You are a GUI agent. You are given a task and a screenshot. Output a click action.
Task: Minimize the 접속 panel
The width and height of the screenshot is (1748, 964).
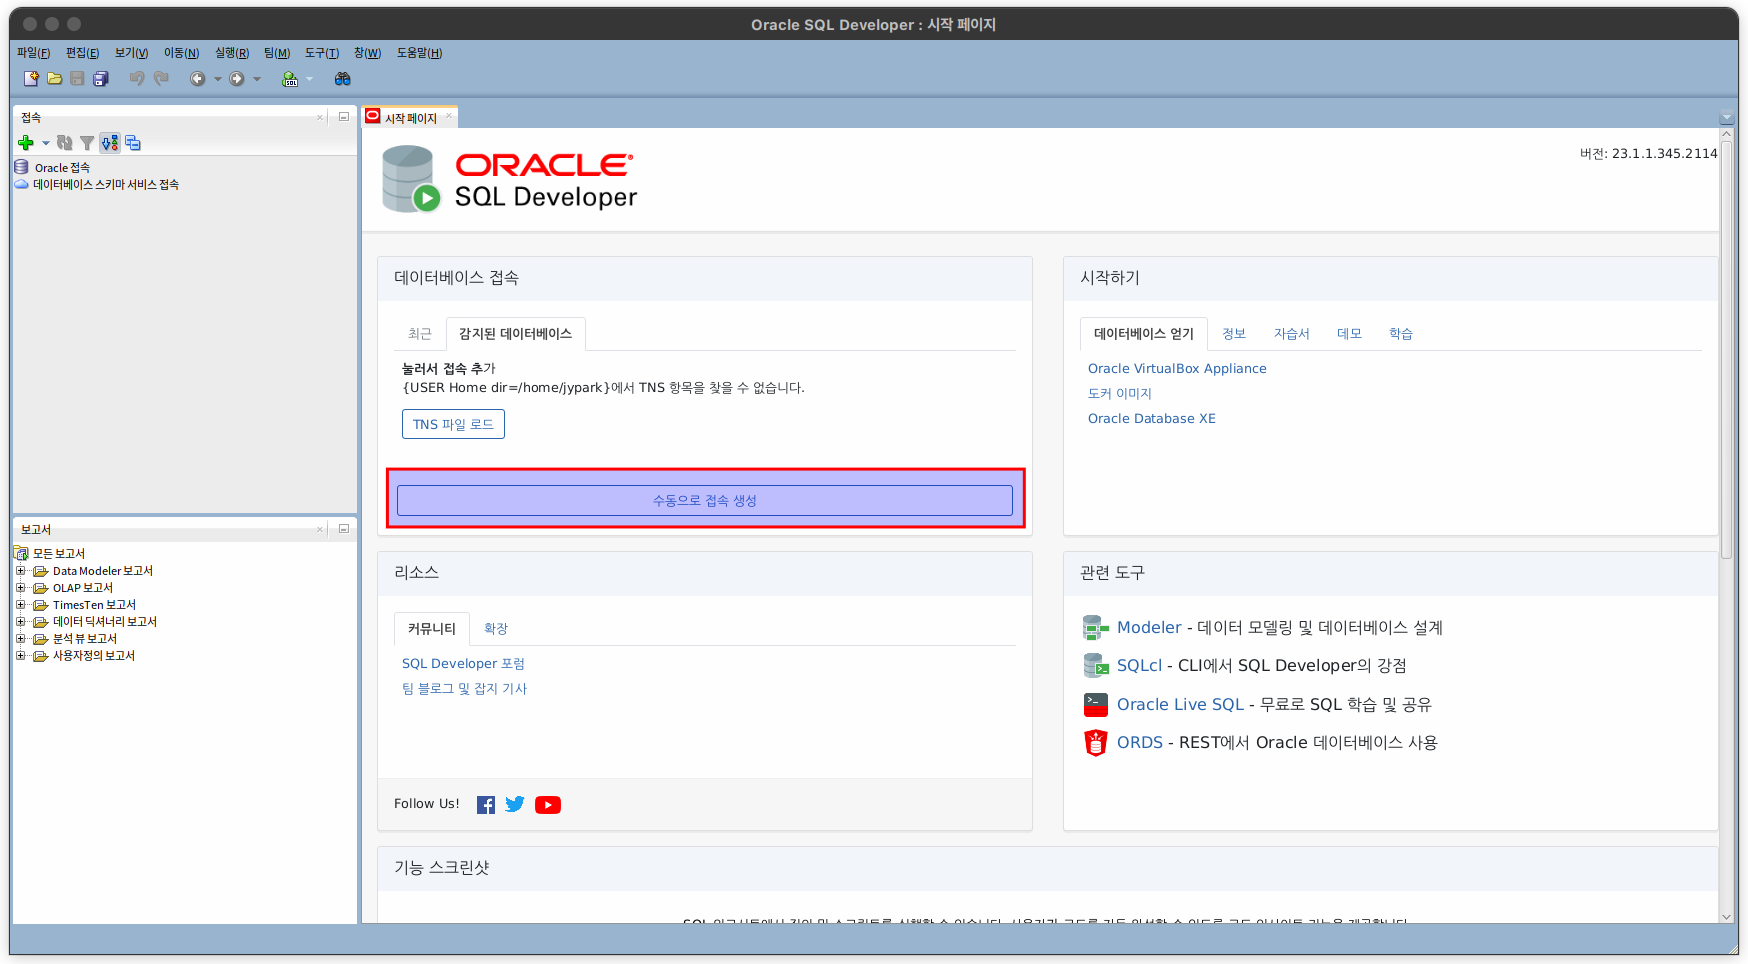[344, 117]
